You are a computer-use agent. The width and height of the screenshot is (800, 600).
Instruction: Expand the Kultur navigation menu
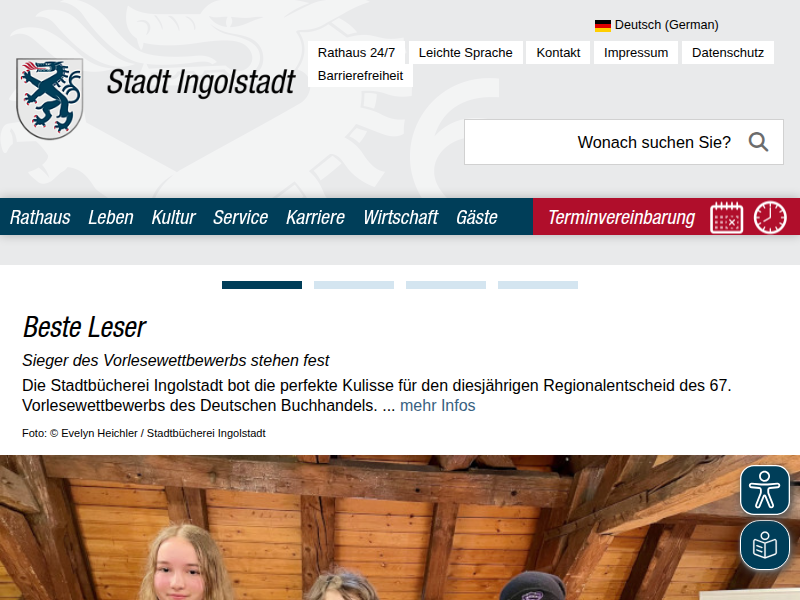point(173,217)
